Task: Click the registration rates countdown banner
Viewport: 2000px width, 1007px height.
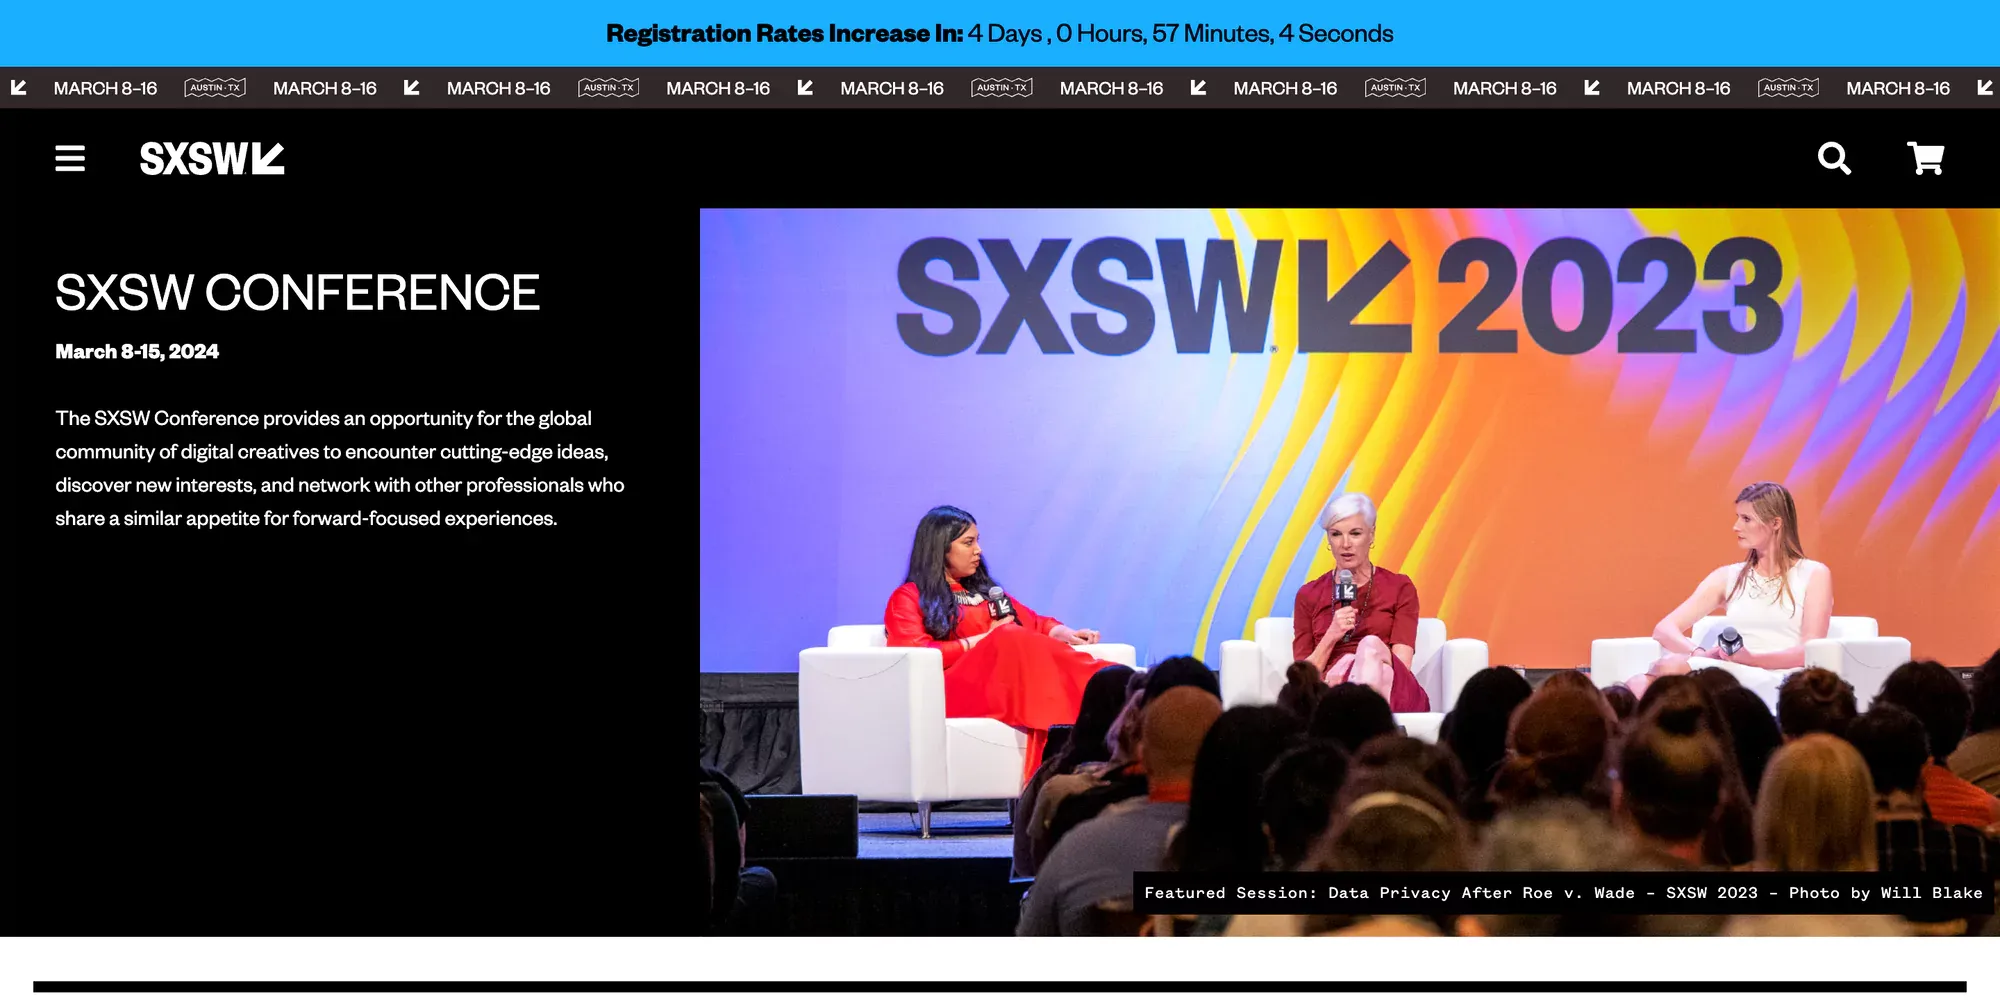Action: [1000, 33]
